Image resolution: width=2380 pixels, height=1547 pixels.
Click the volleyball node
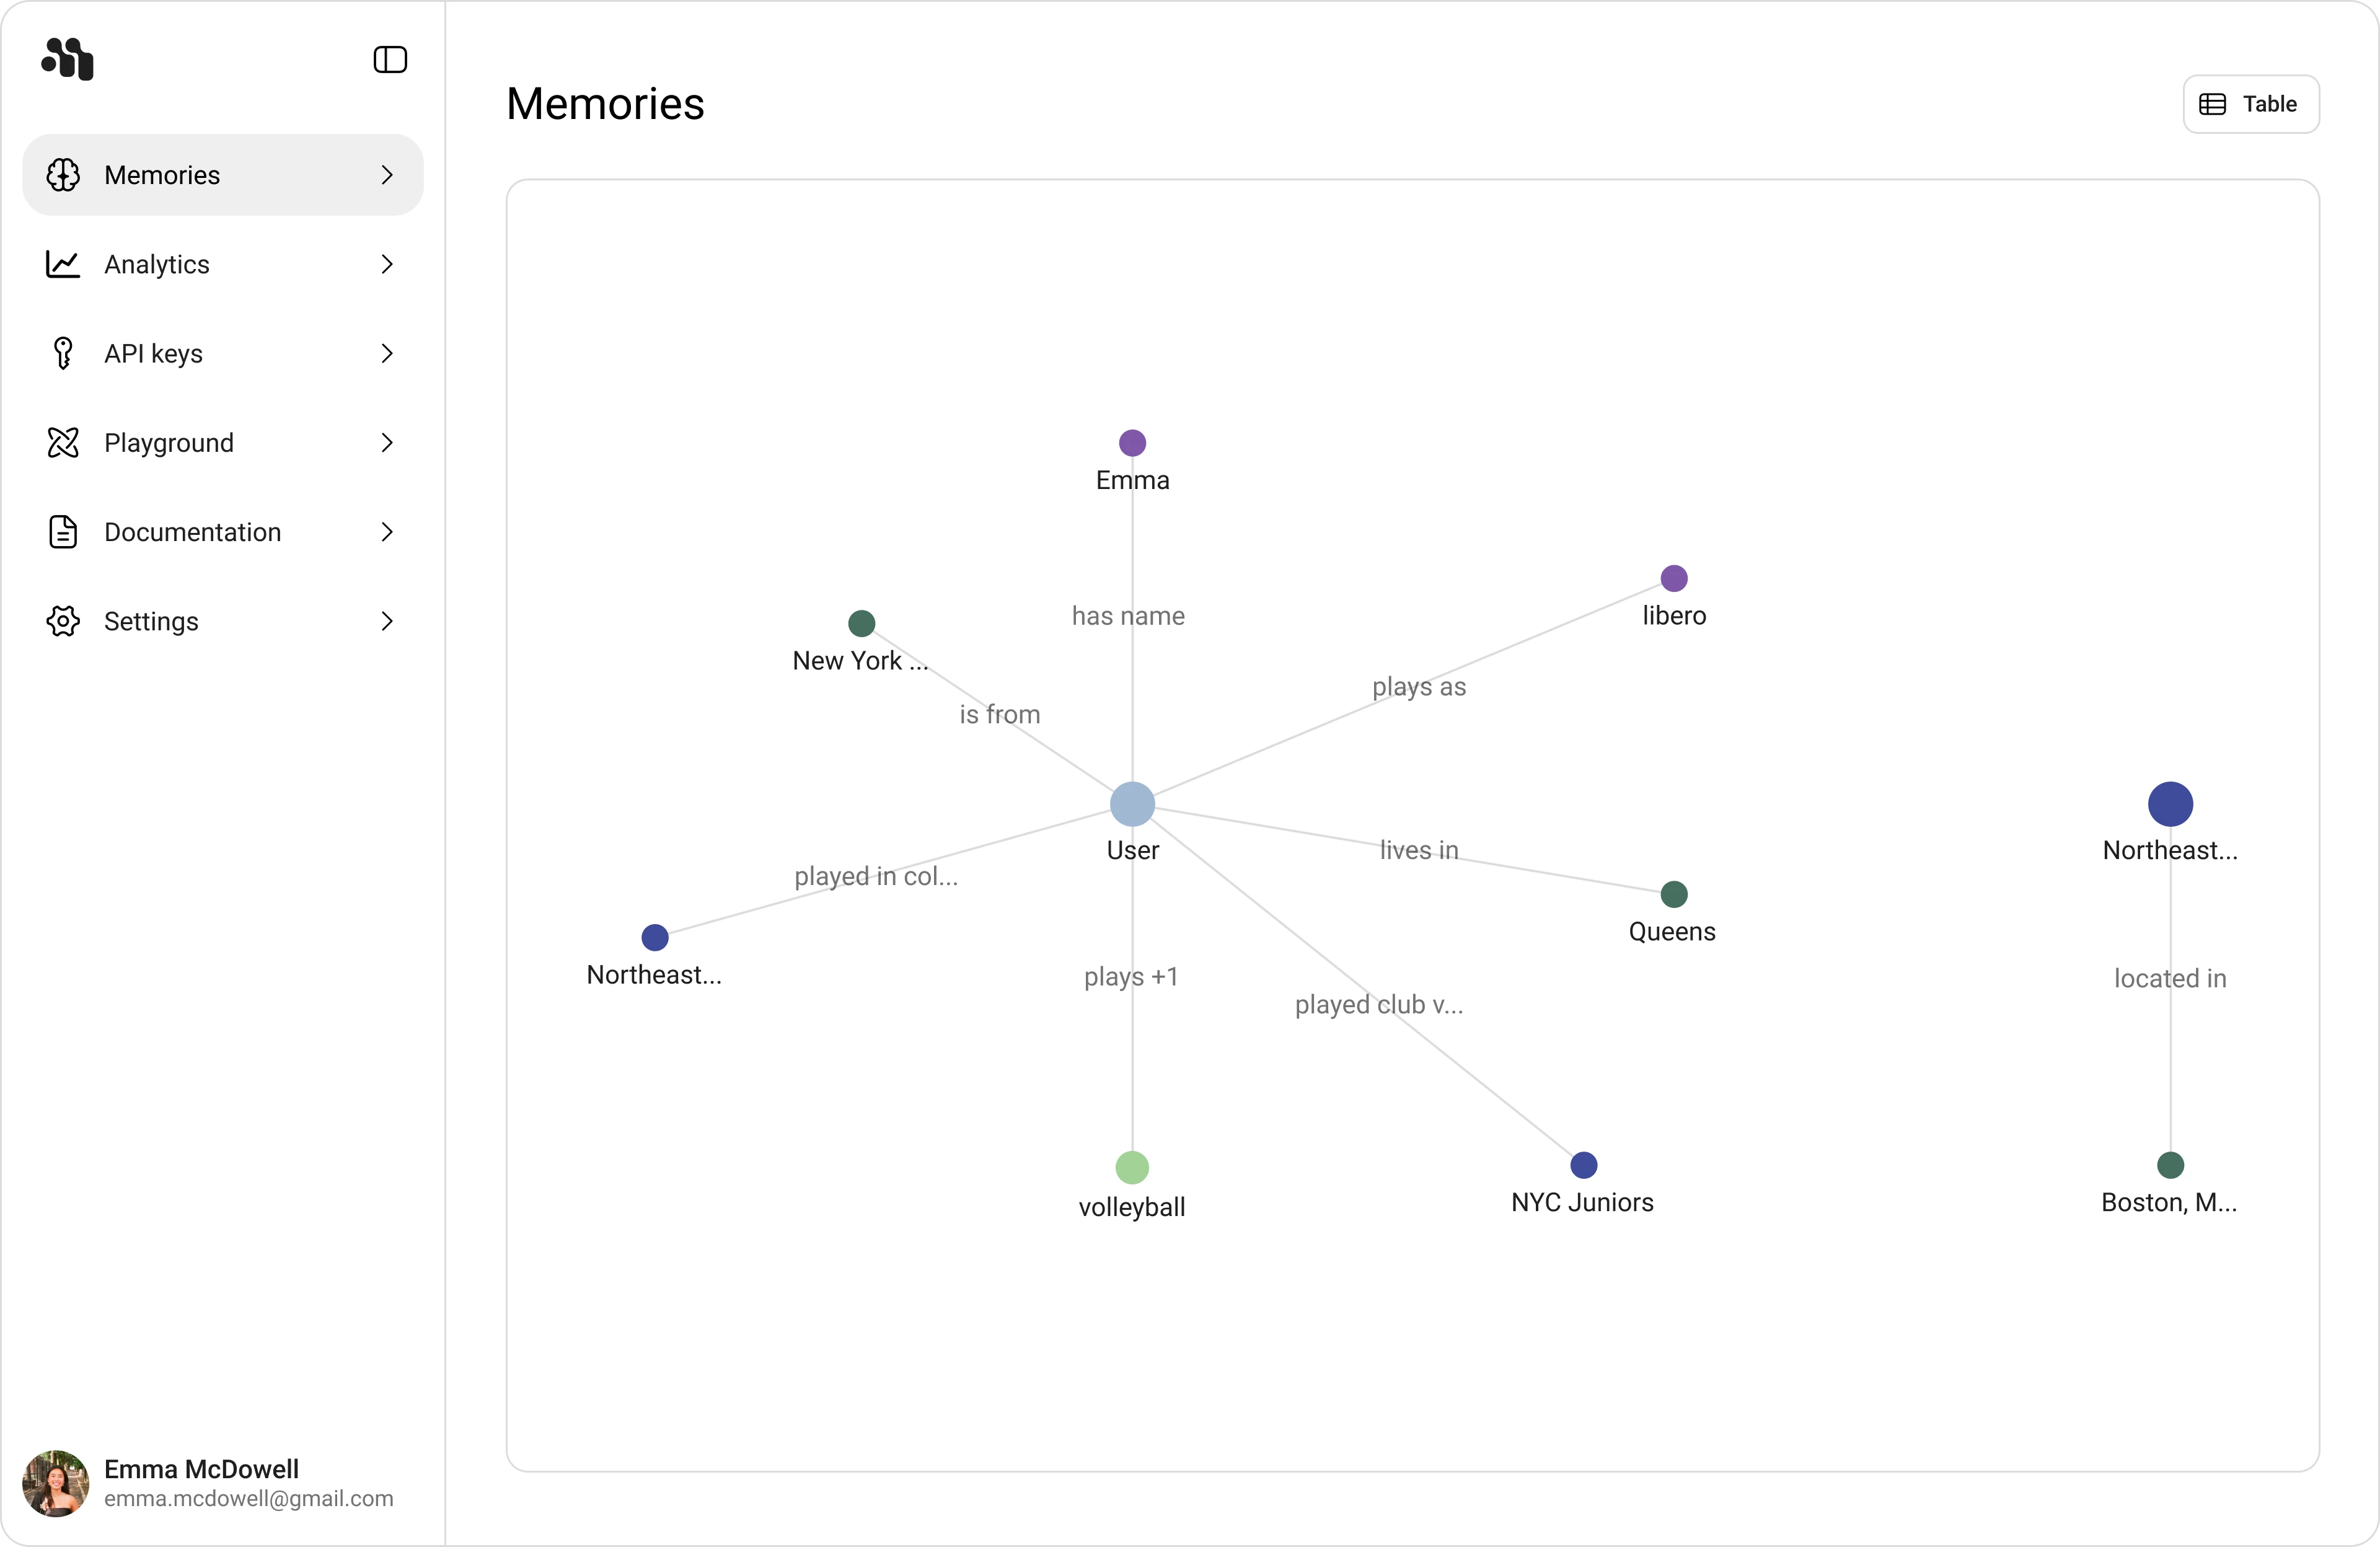pyautogui.click(x=1131, y=1168)
